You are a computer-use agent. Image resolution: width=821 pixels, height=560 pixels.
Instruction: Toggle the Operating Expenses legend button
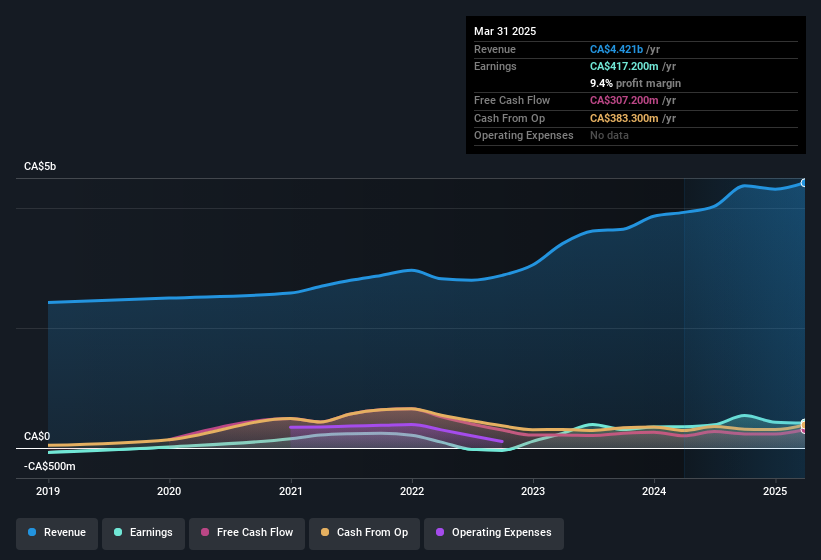point(494,533)
